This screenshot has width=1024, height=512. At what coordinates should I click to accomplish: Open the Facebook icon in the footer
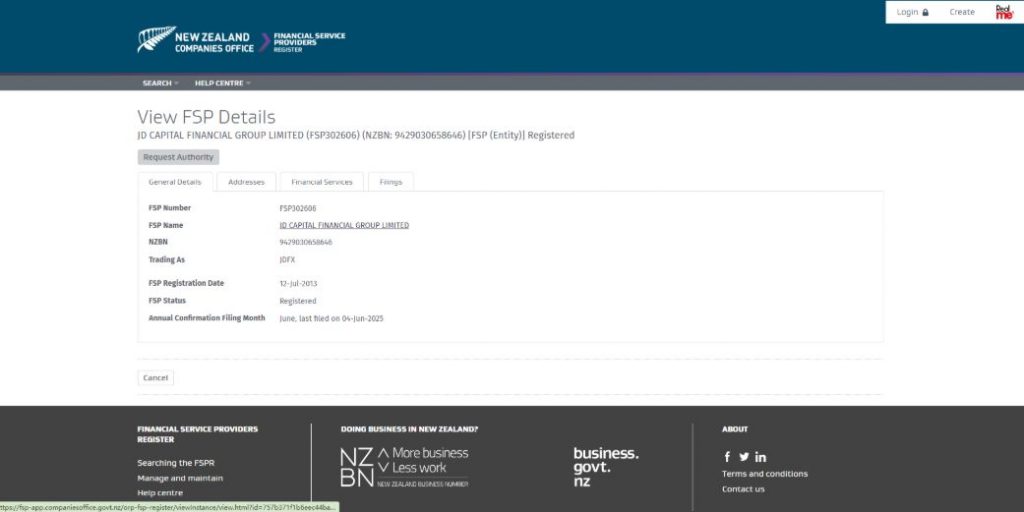click(727, 457)
